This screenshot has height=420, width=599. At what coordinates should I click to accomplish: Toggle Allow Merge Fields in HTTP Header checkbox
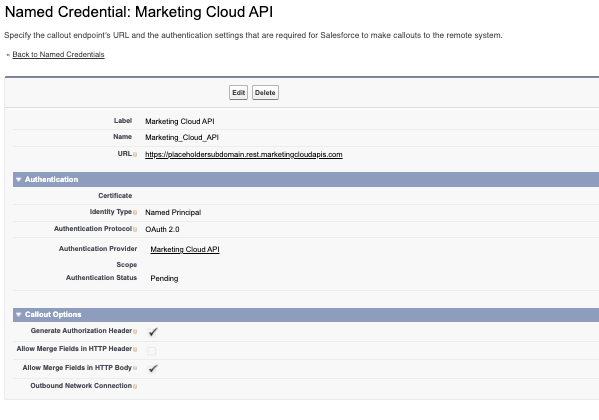coord(152,350)
